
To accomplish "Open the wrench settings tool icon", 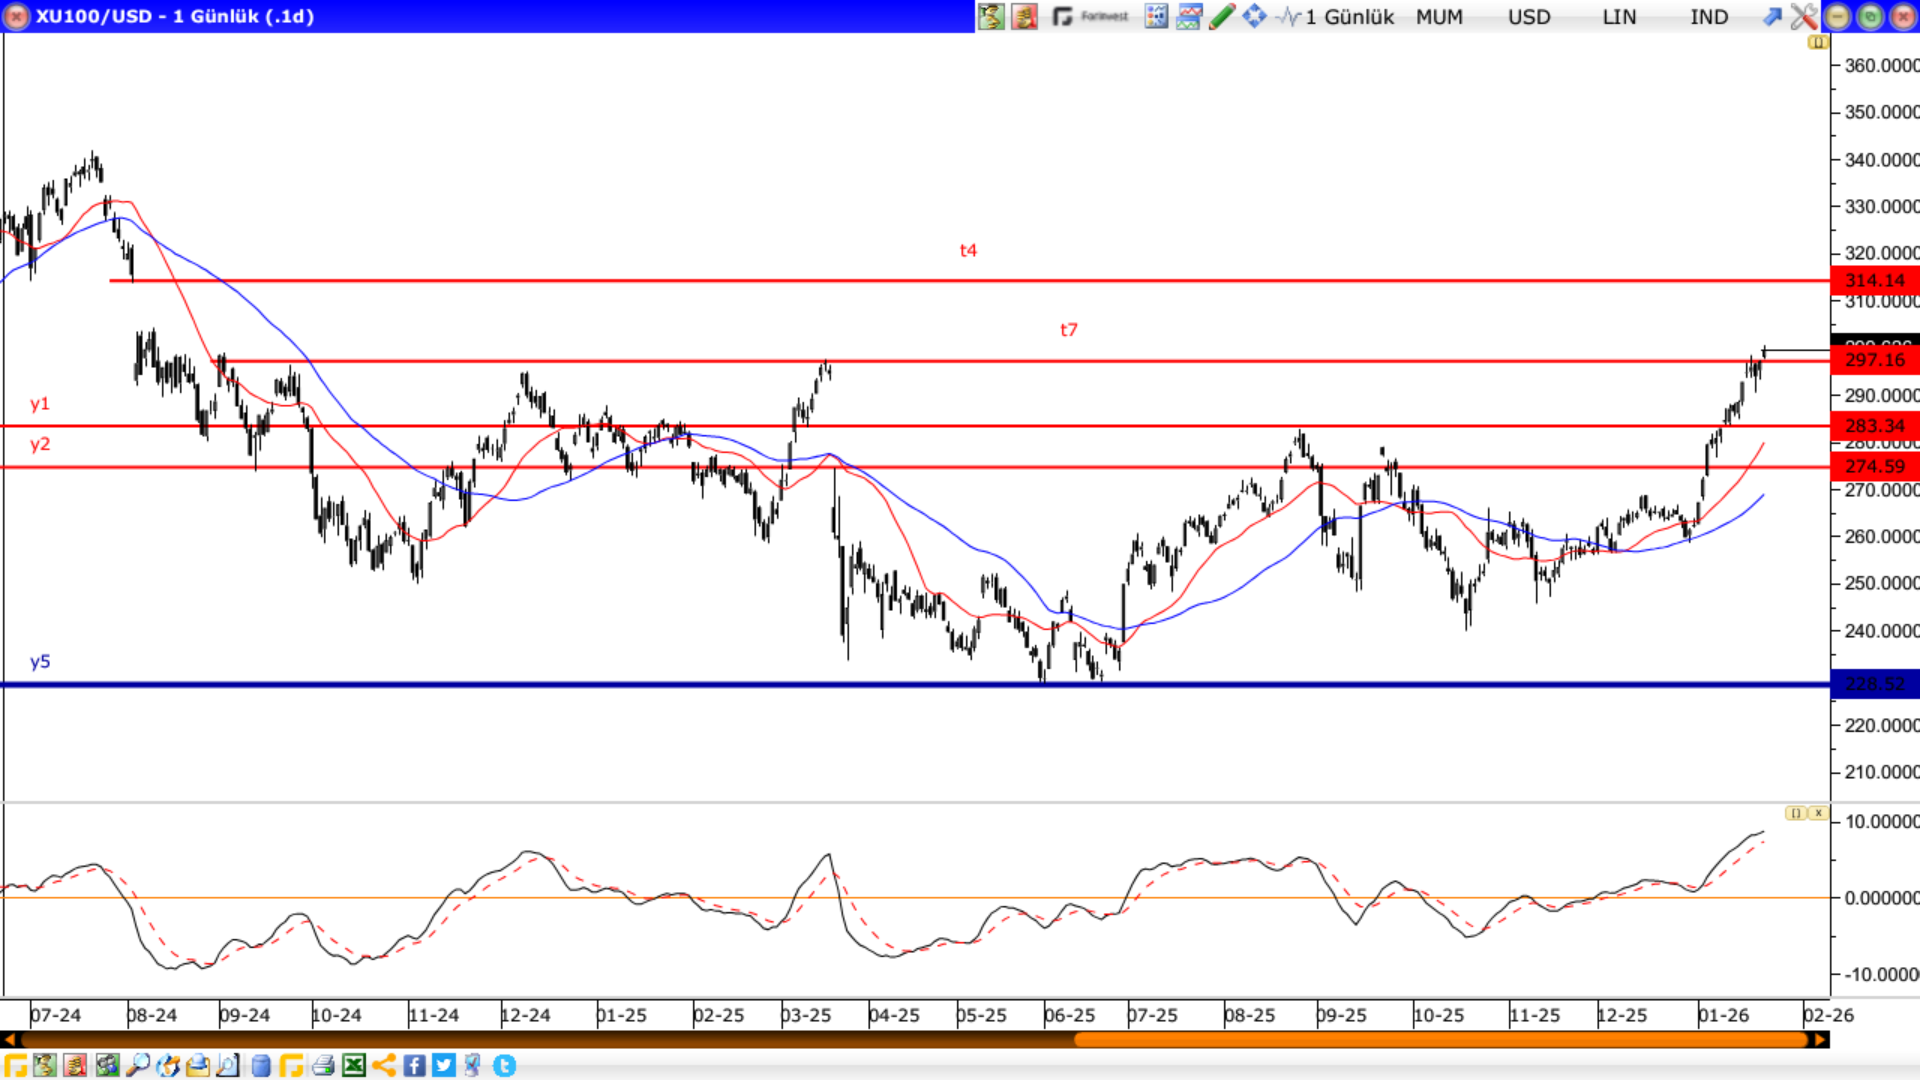I will 1803,16.
